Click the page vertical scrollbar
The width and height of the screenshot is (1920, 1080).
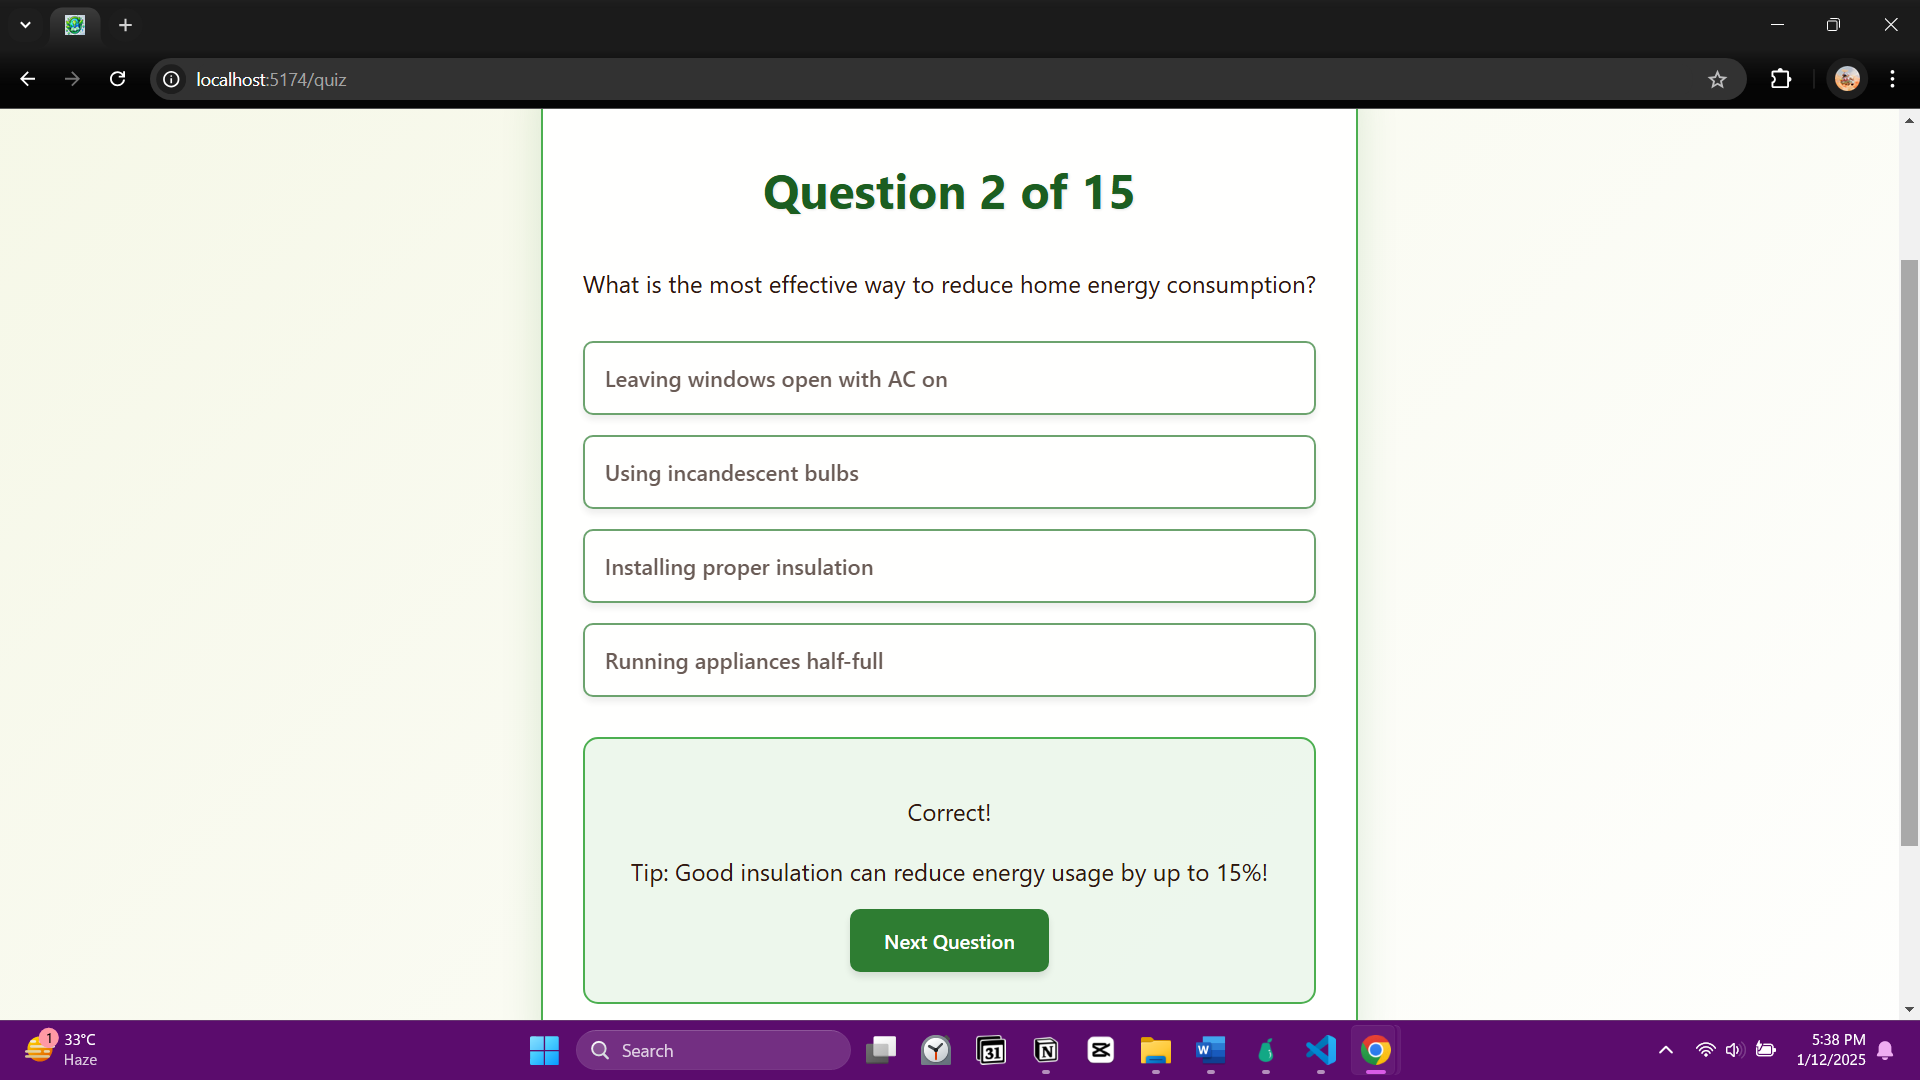pos(1908,550)
